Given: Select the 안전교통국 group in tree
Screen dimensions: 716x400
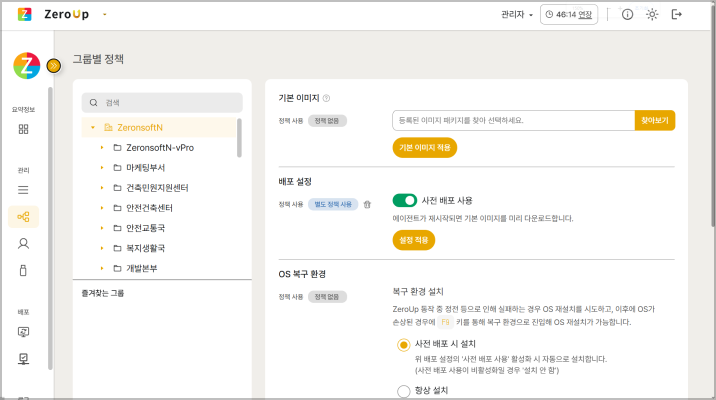Looking at the screenshot, I should coord(146,228).
